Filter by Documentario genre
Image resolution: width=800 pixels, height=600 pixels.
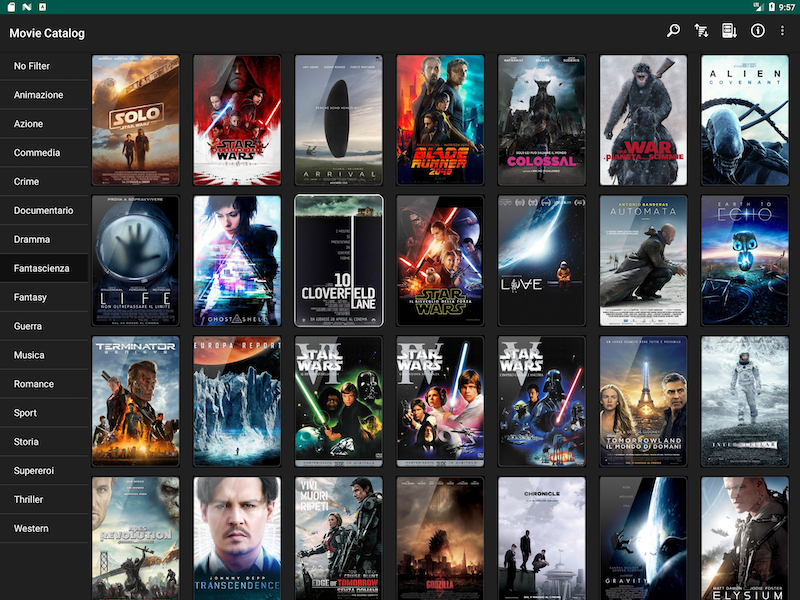pyautogui.click(x=44, y=211)
